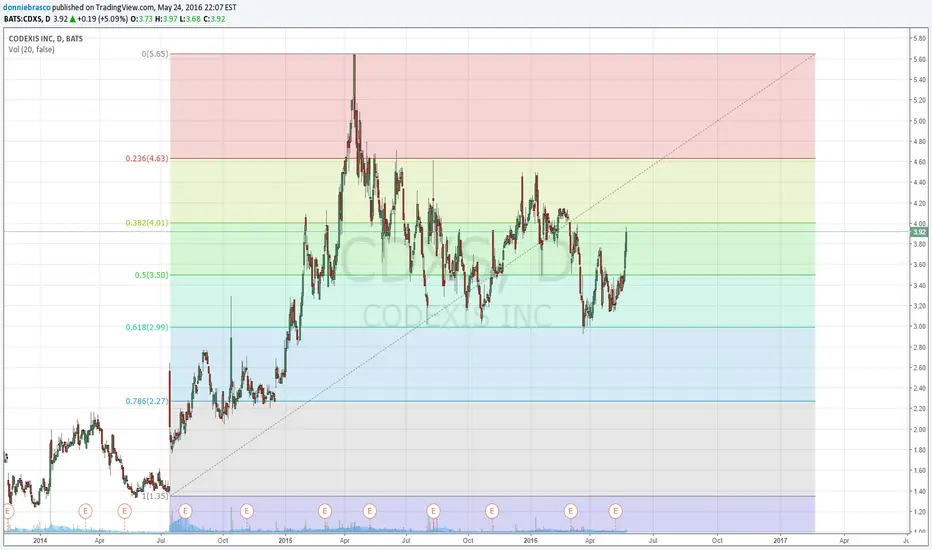
Task: Select the 0(5.65) Fibonacci level label
Action: point(155,54)
